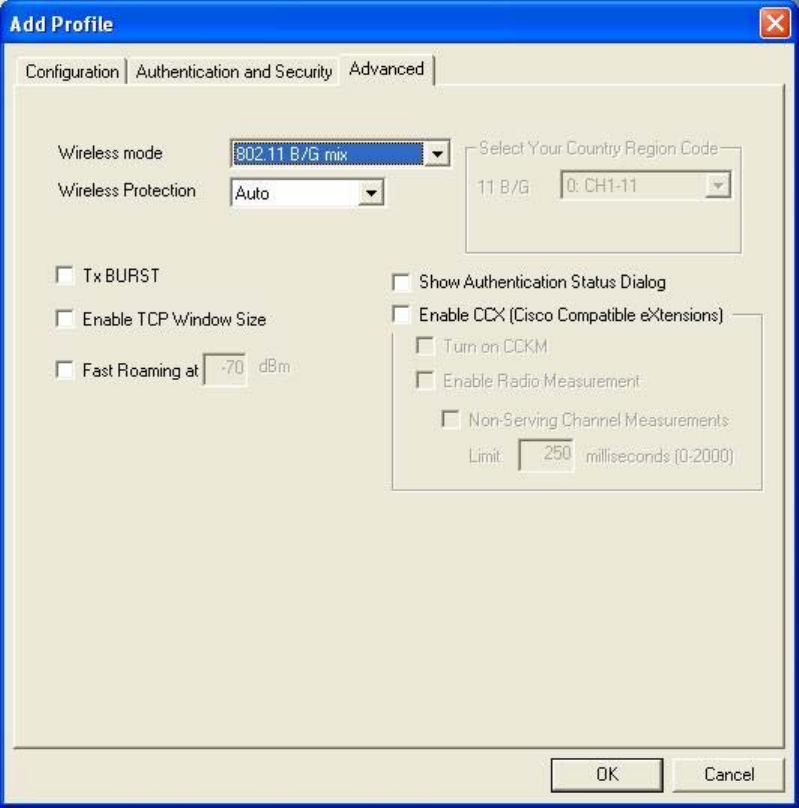Check Enable TCP Window Size

(x=66, y=320)
